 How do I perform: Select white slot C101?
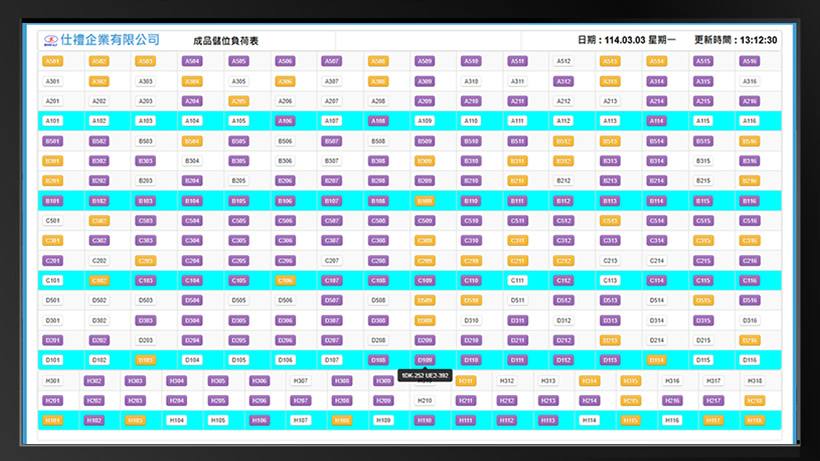[53, 281]
